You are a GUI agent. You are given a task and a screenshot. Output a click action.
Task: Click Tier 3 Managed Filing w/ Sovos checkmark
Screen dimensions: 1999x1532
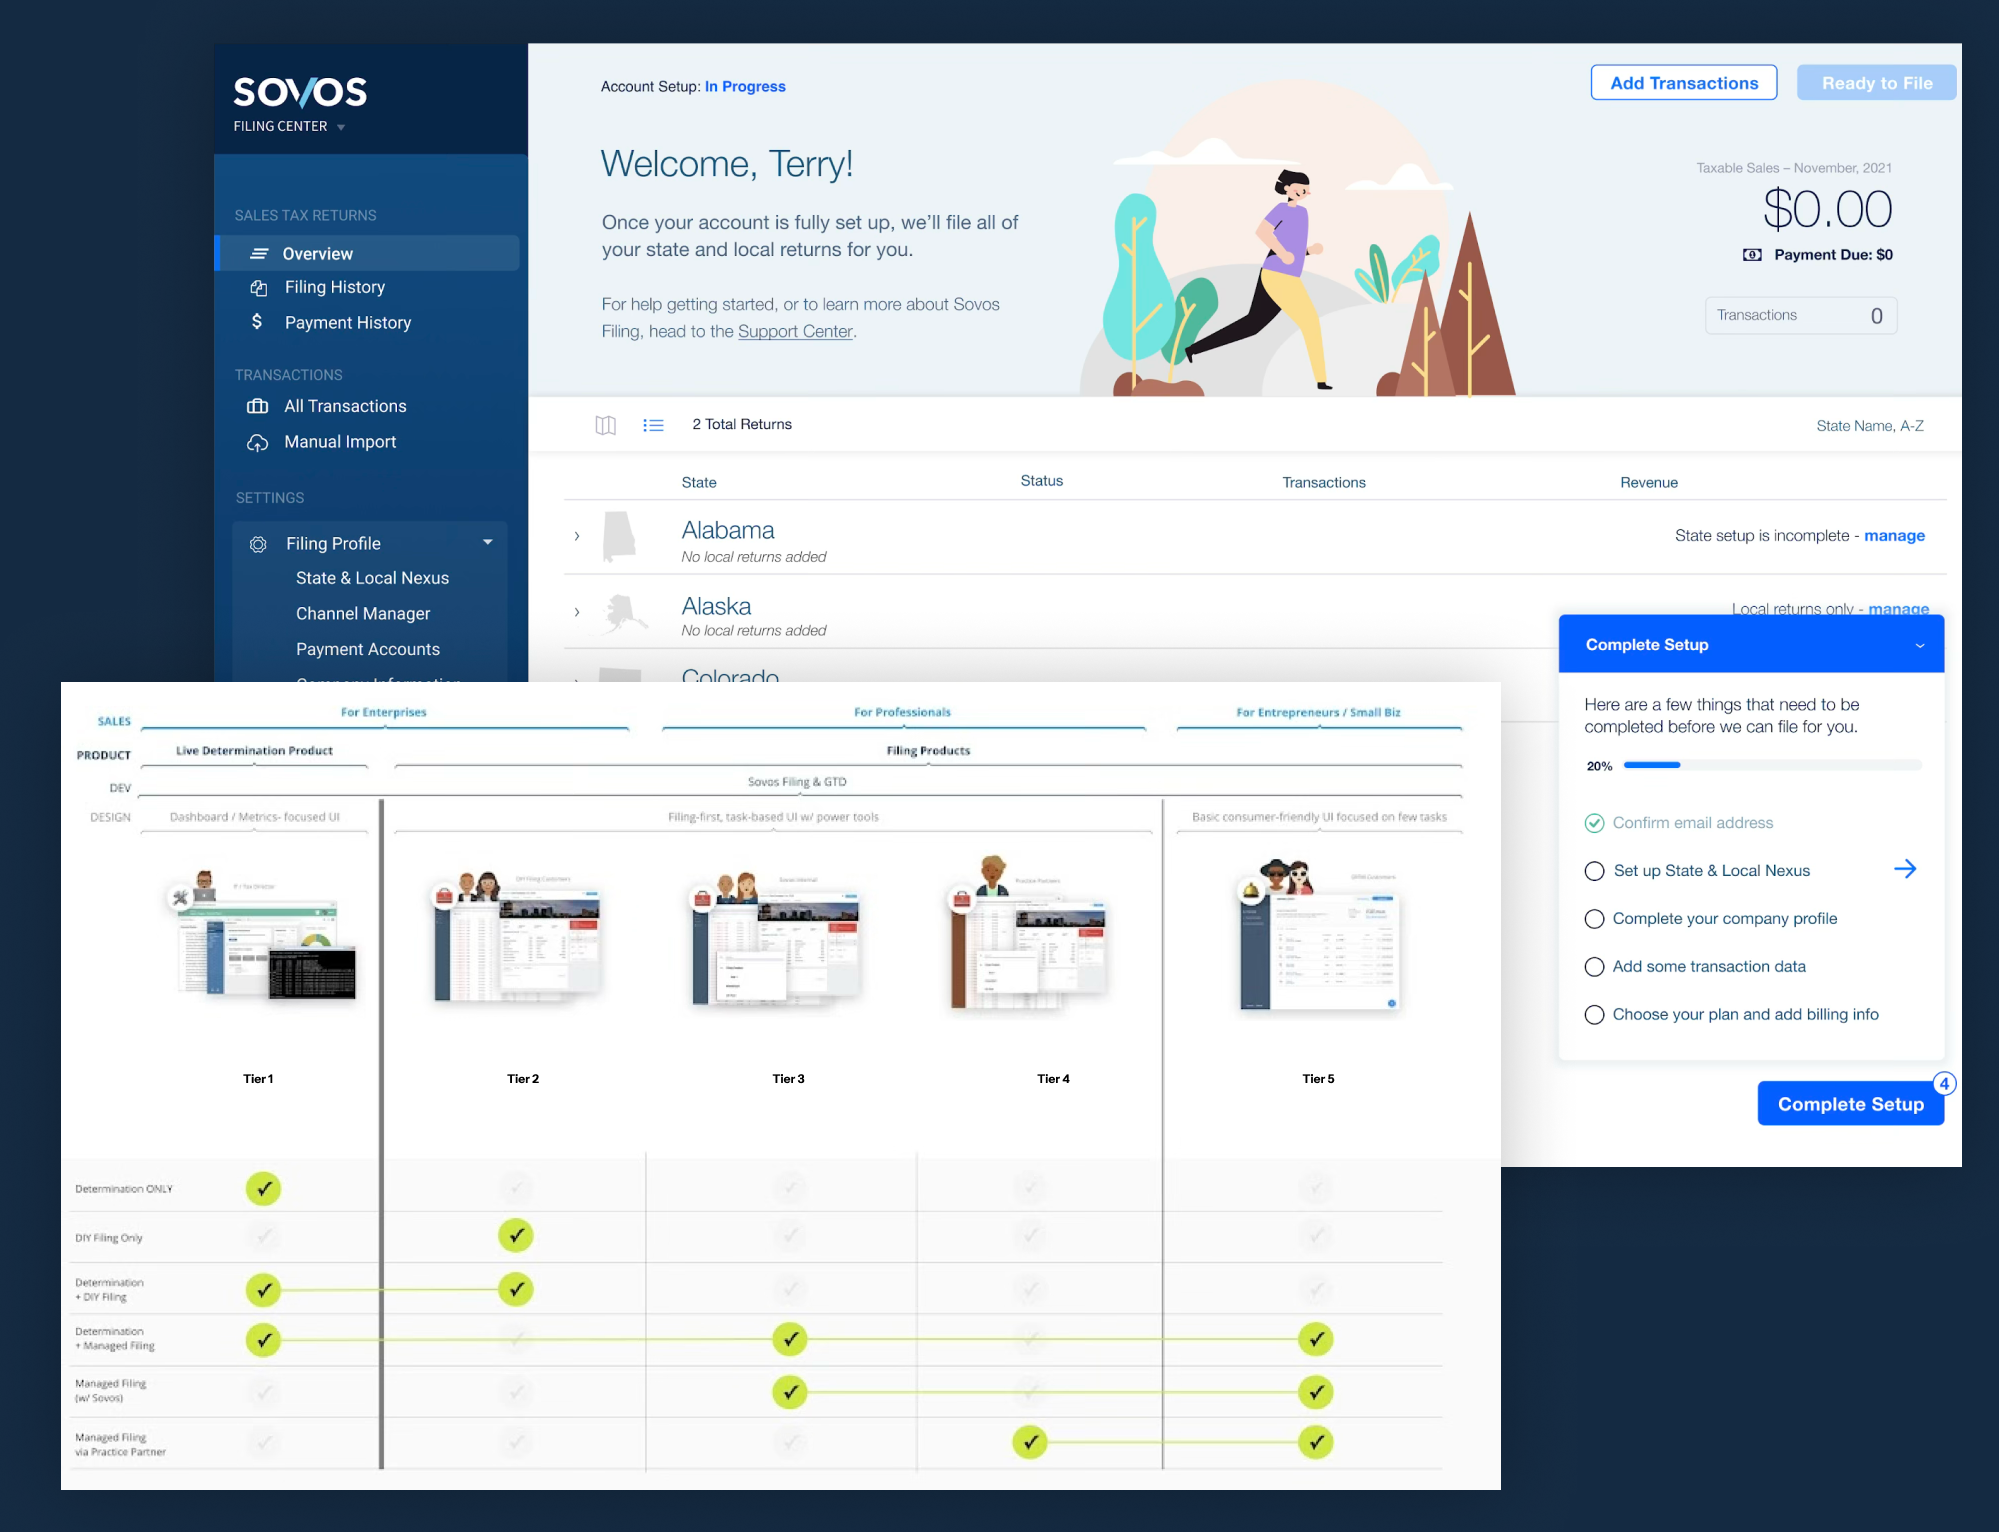click(x=790, y=1392)
